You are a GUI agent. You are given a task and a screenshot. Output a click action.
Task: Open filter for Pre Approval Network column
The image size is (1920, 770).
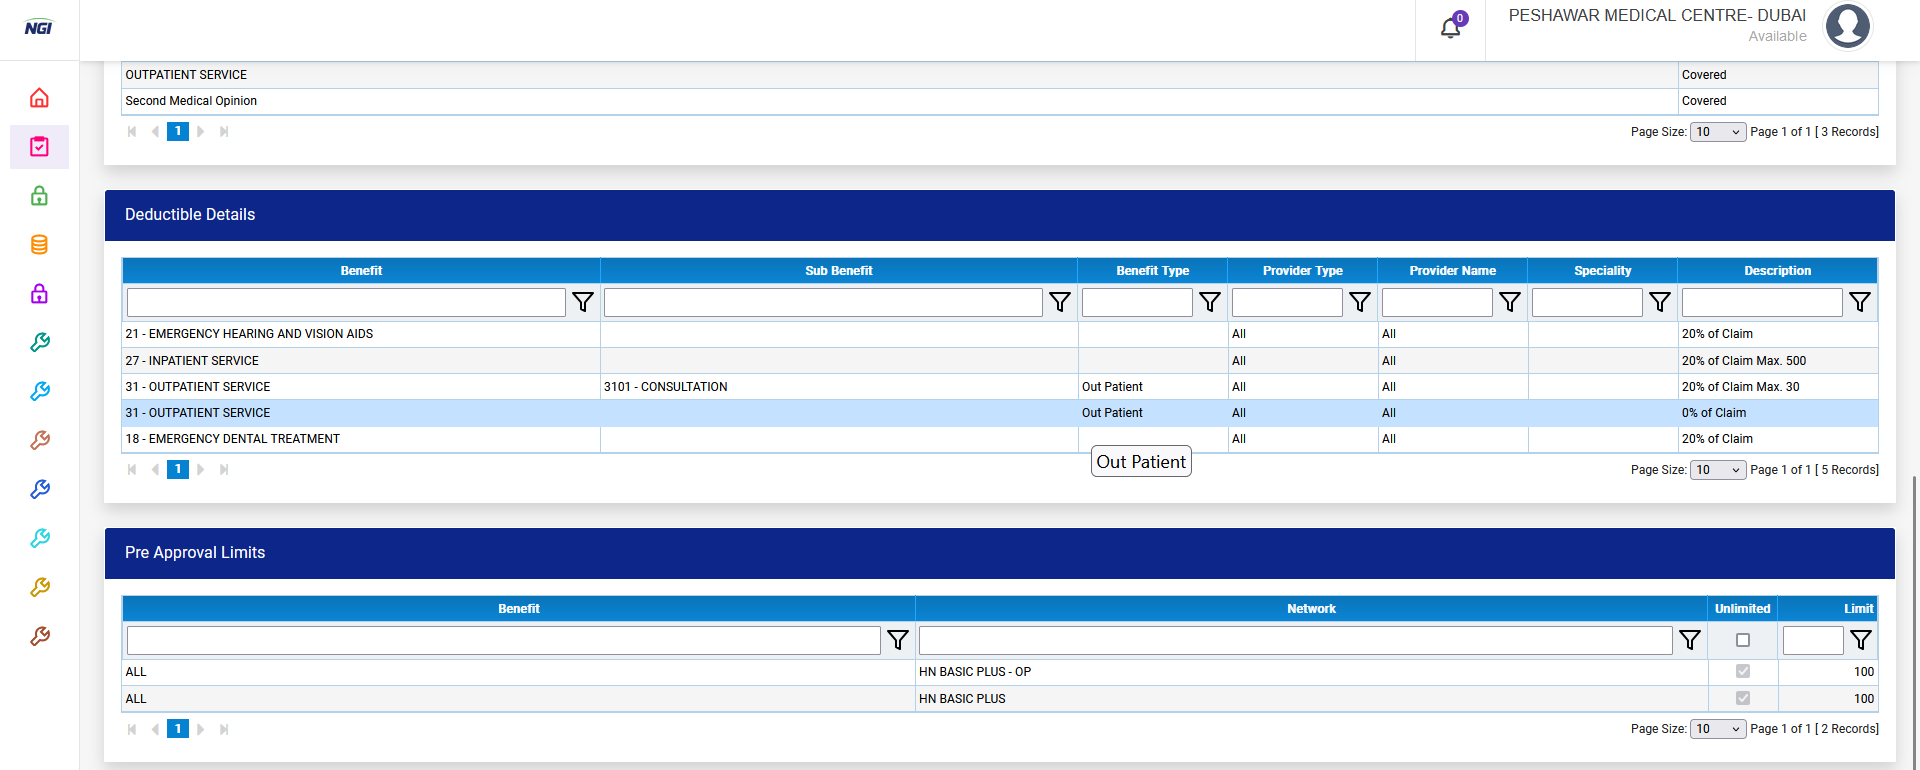[1689, 640]
